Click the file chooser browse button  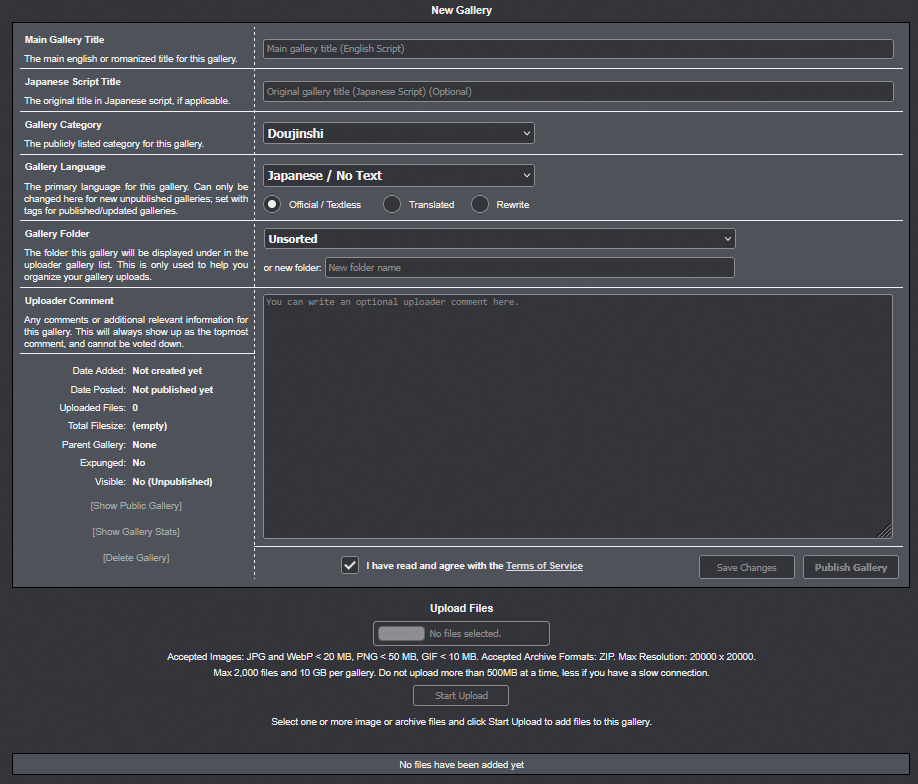(401, 634)
